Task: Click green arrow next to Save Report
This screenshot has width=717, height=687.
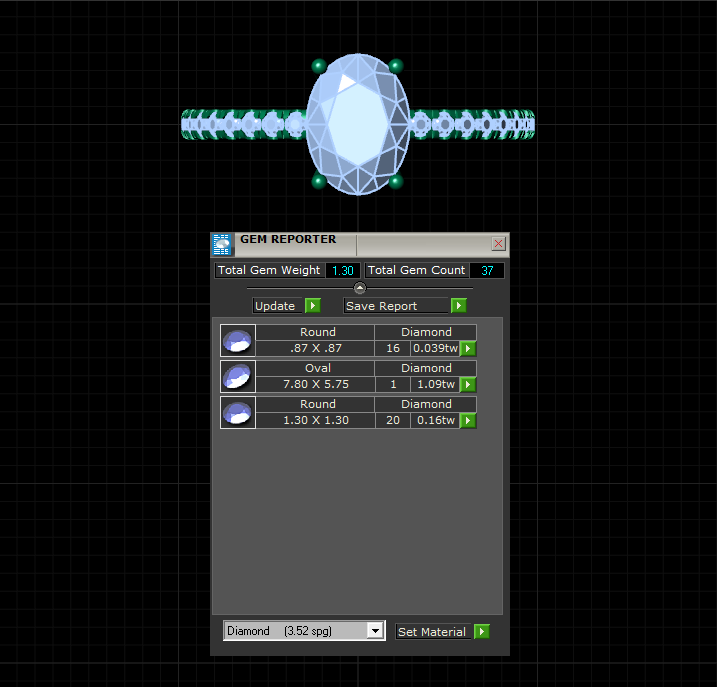Action: [459, 306]
